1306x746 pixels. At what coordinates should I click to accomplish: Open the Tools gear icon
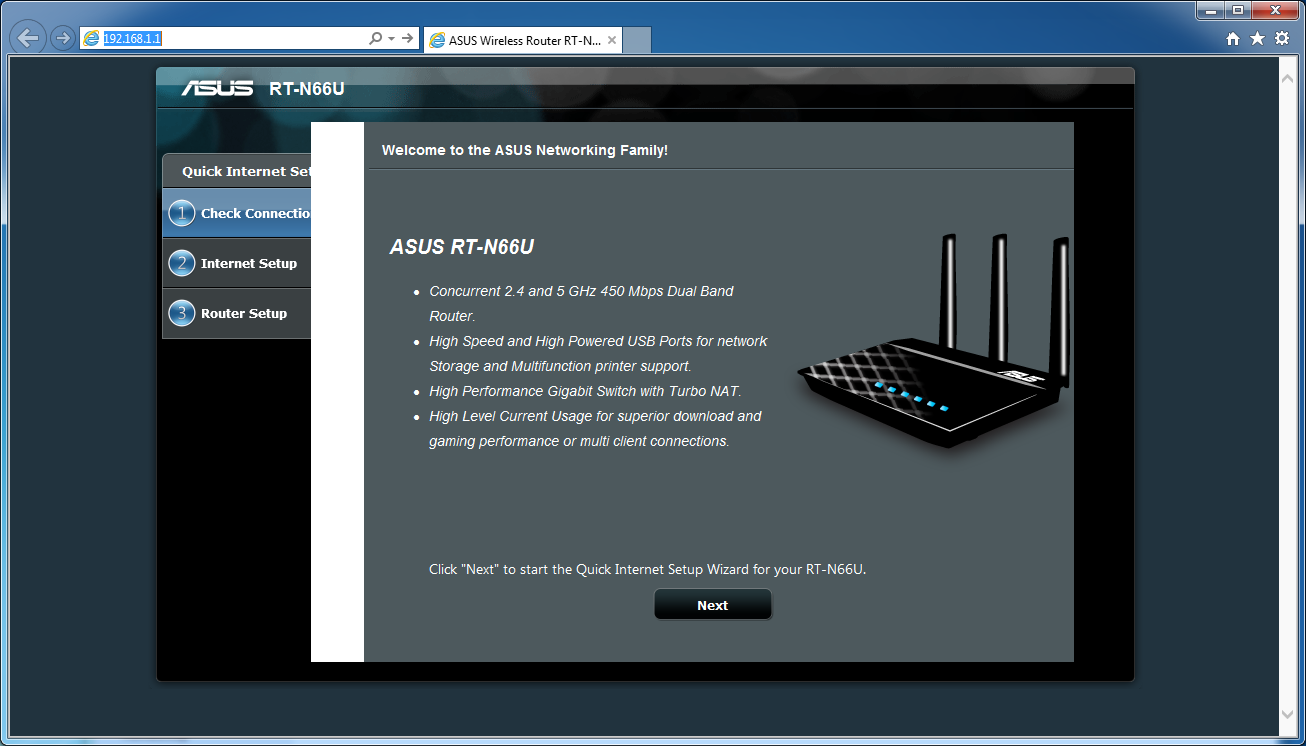pos(1282,39)
